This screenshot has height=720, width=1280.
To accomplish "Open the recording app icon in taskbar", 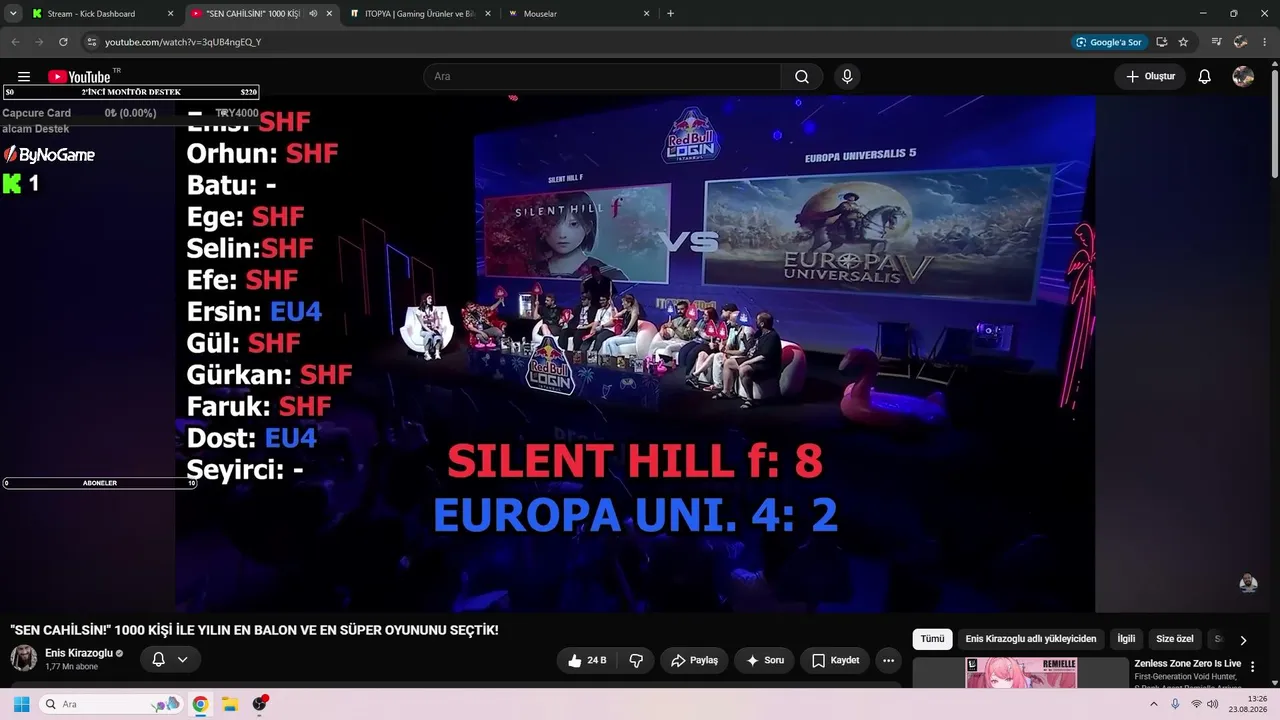I will 260,704.
